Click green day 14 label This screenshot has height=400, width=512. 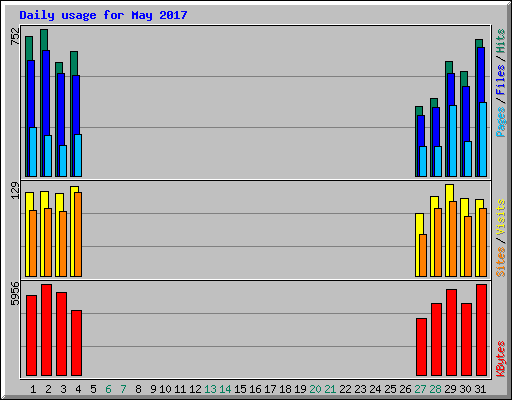[225, 389]
